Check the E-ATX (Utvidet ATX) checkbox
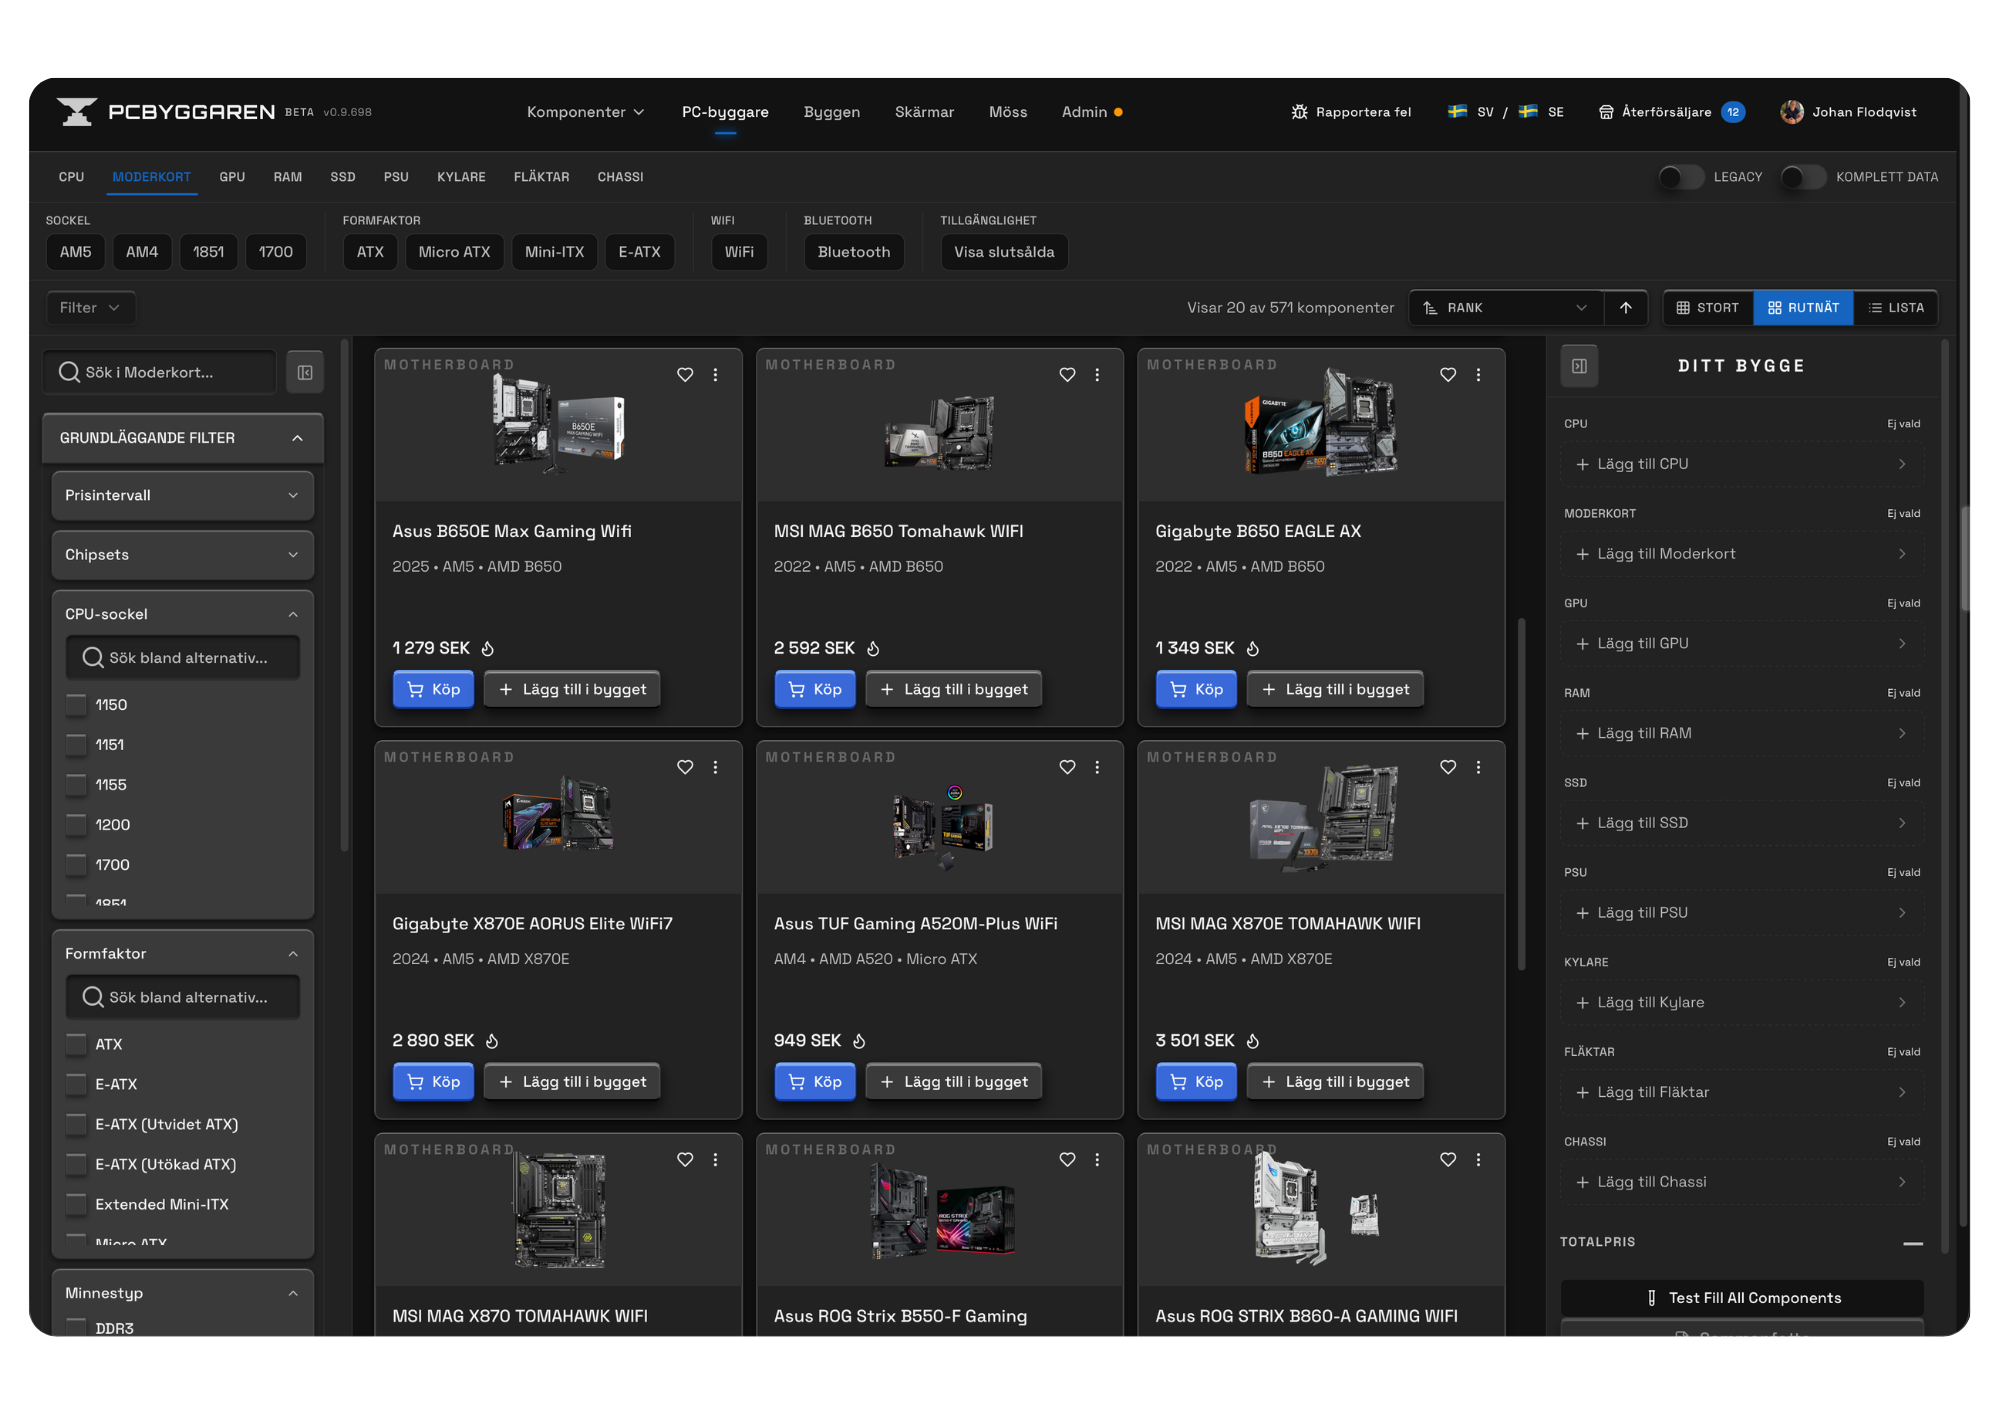Viewport: 2000px width, 1414px height. click(x=76, y=1124)
